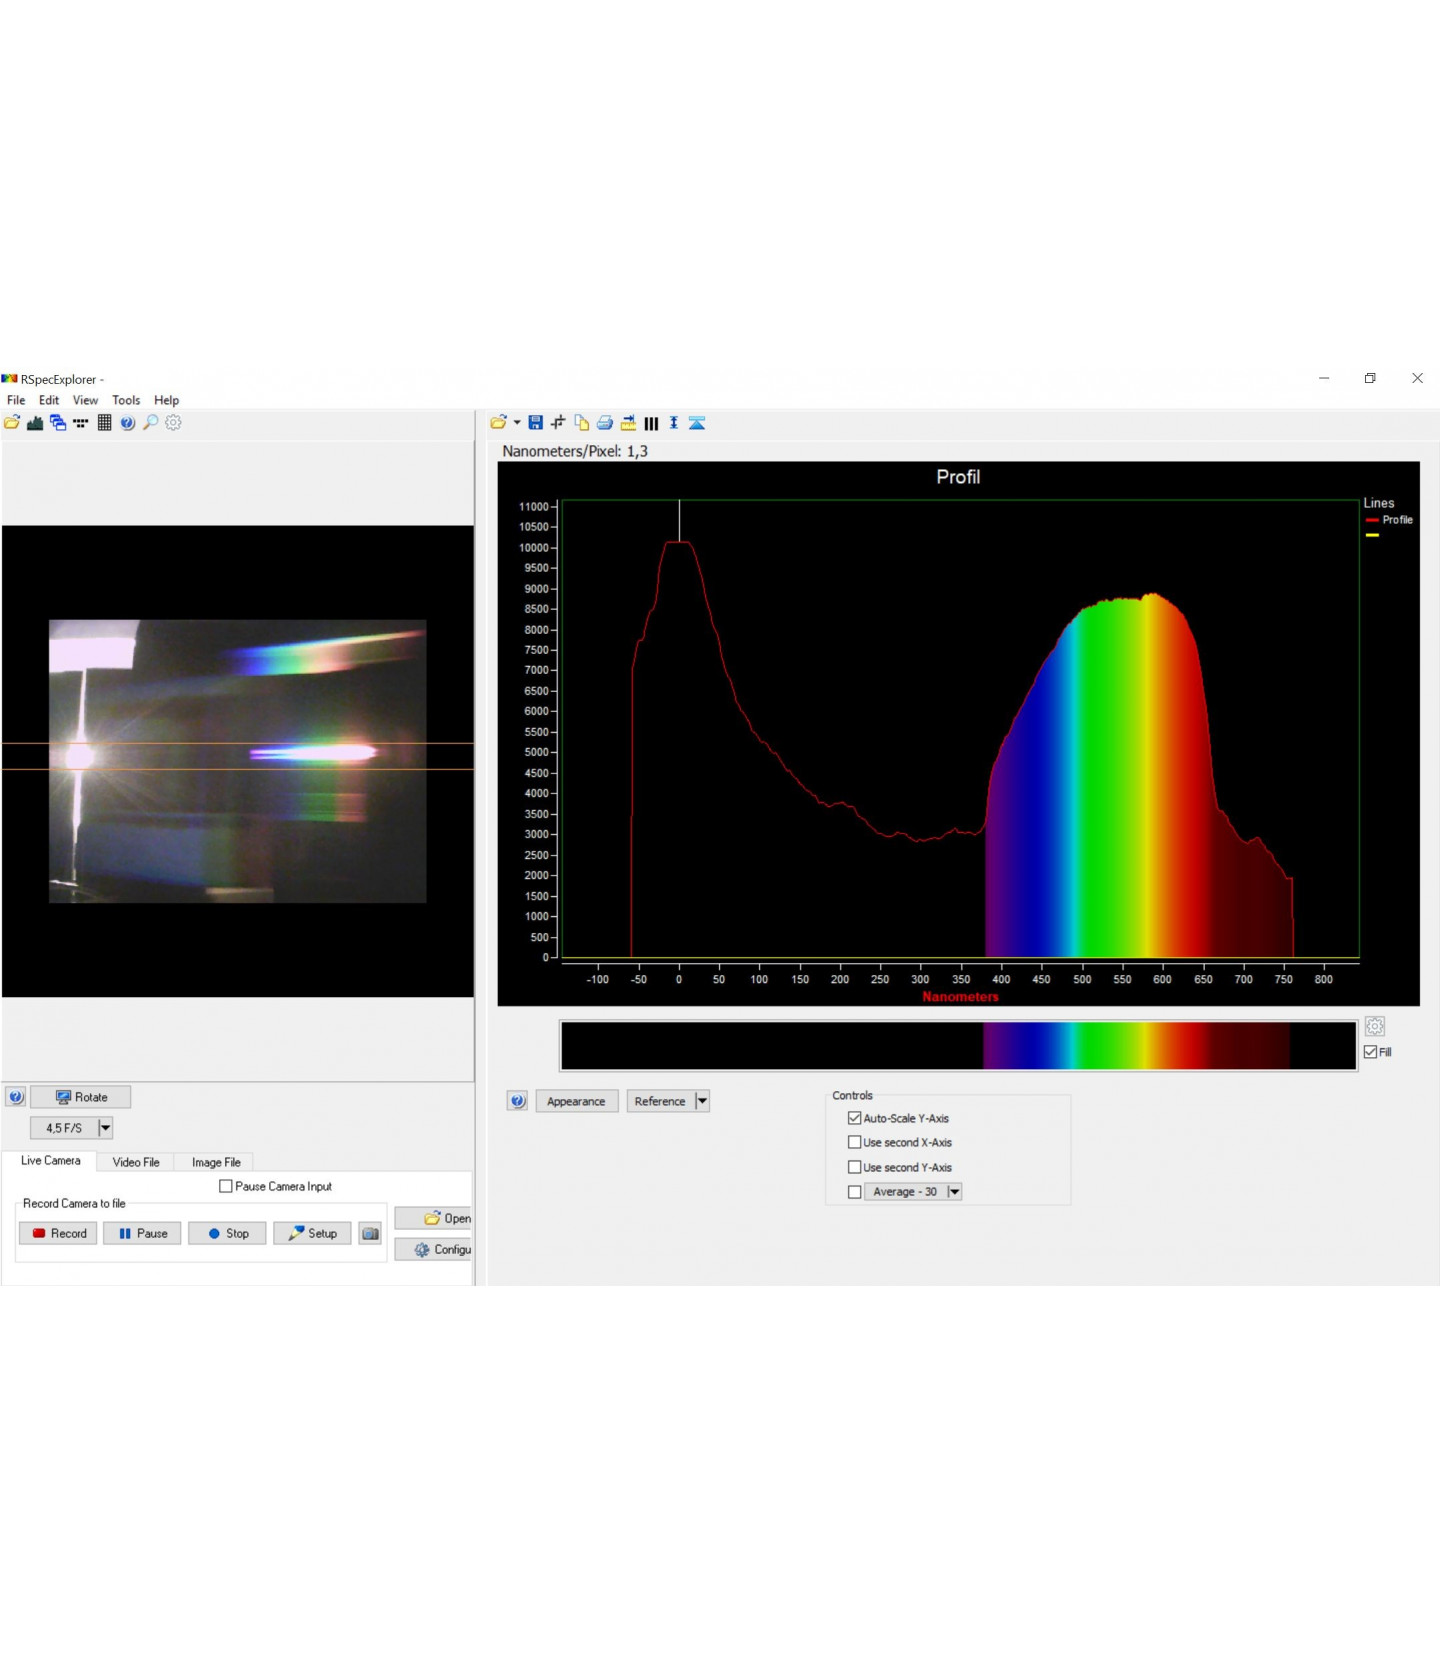Open the frame rate 4,5 F/S dropdown
Viewport: 1440px width, 1654px height.
point(105,1128)
